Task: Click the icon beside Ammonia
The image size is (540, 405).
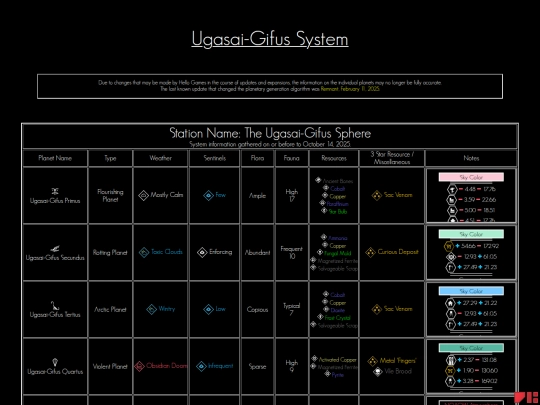Action: tap(324, 237)
